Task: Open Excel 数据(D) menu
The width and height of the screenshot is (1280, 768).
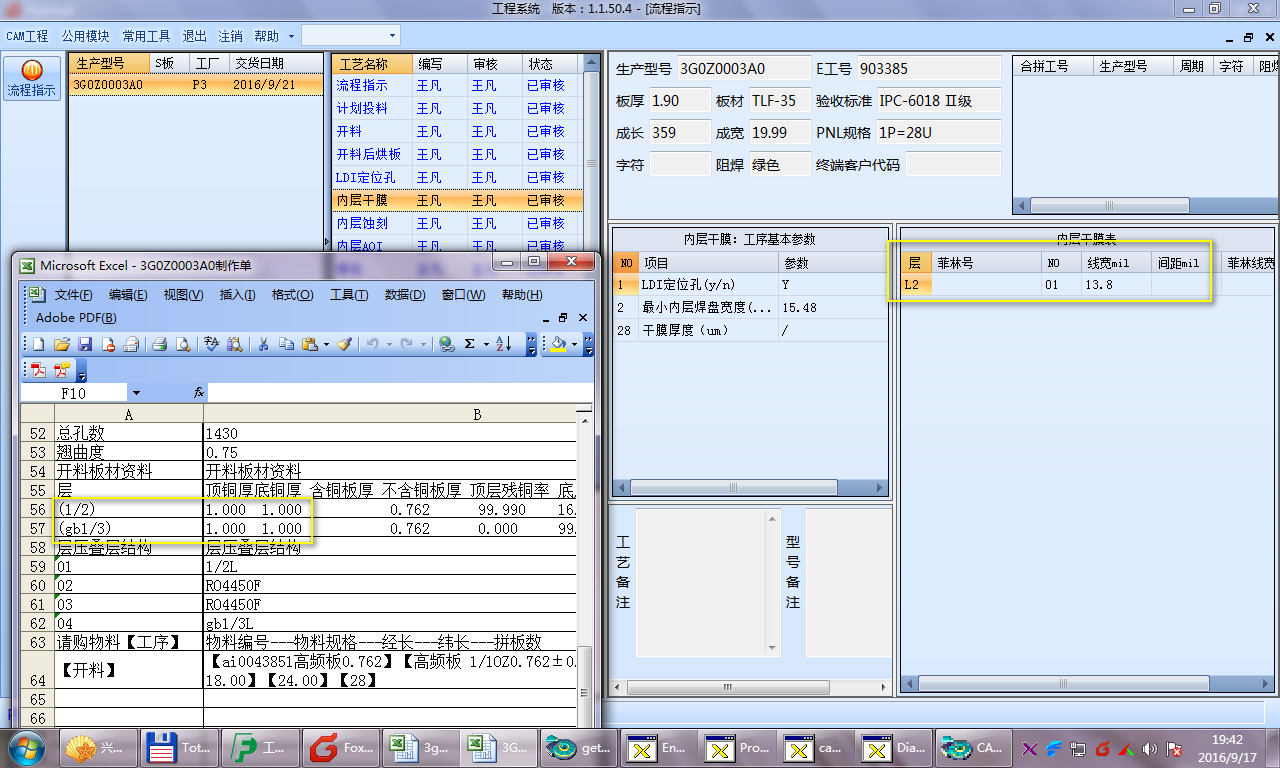Action: [404, 295]
